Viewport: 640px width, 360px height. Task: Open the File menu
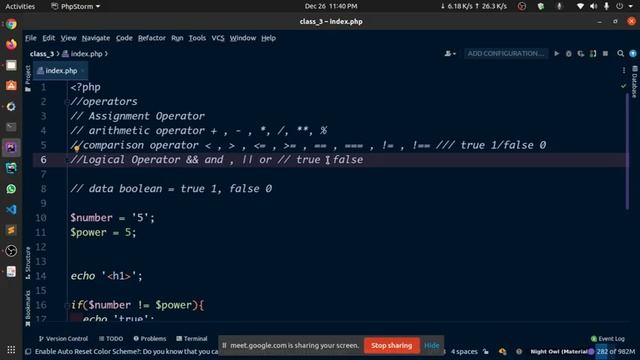[x=31, y=38]
